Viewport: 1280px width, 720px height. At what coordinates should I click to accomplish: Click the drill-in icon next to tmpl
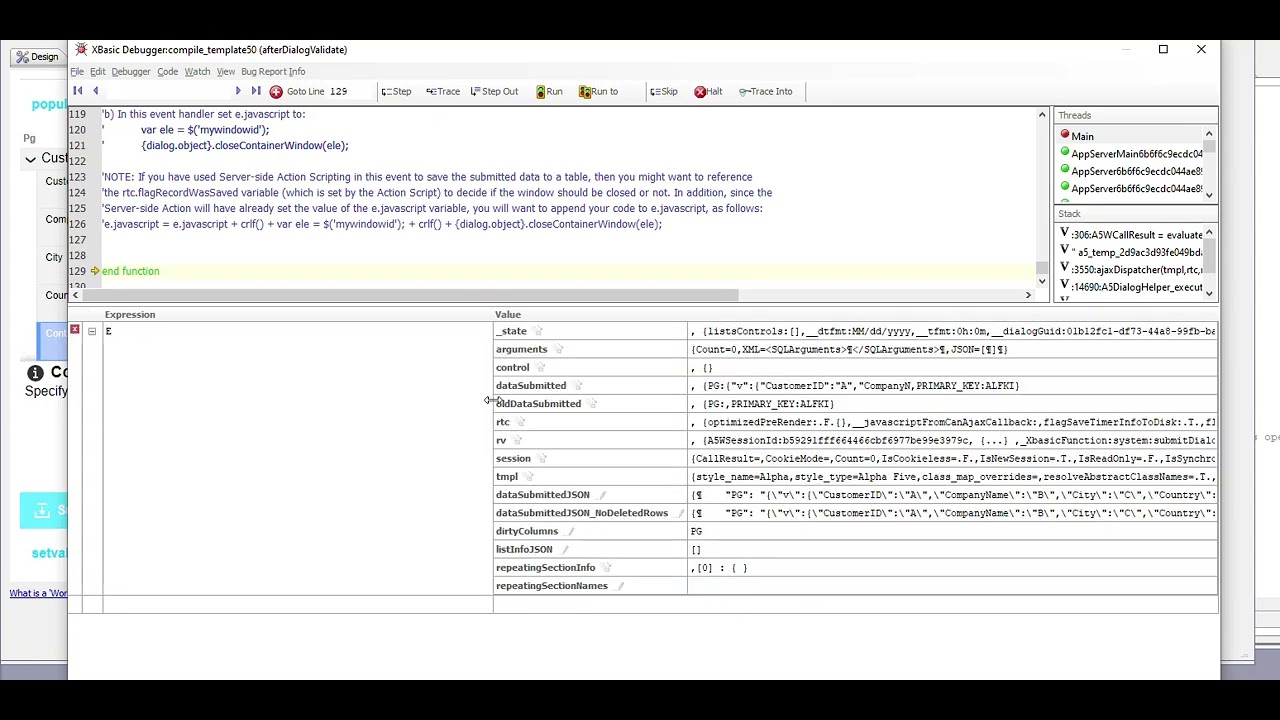529,477
